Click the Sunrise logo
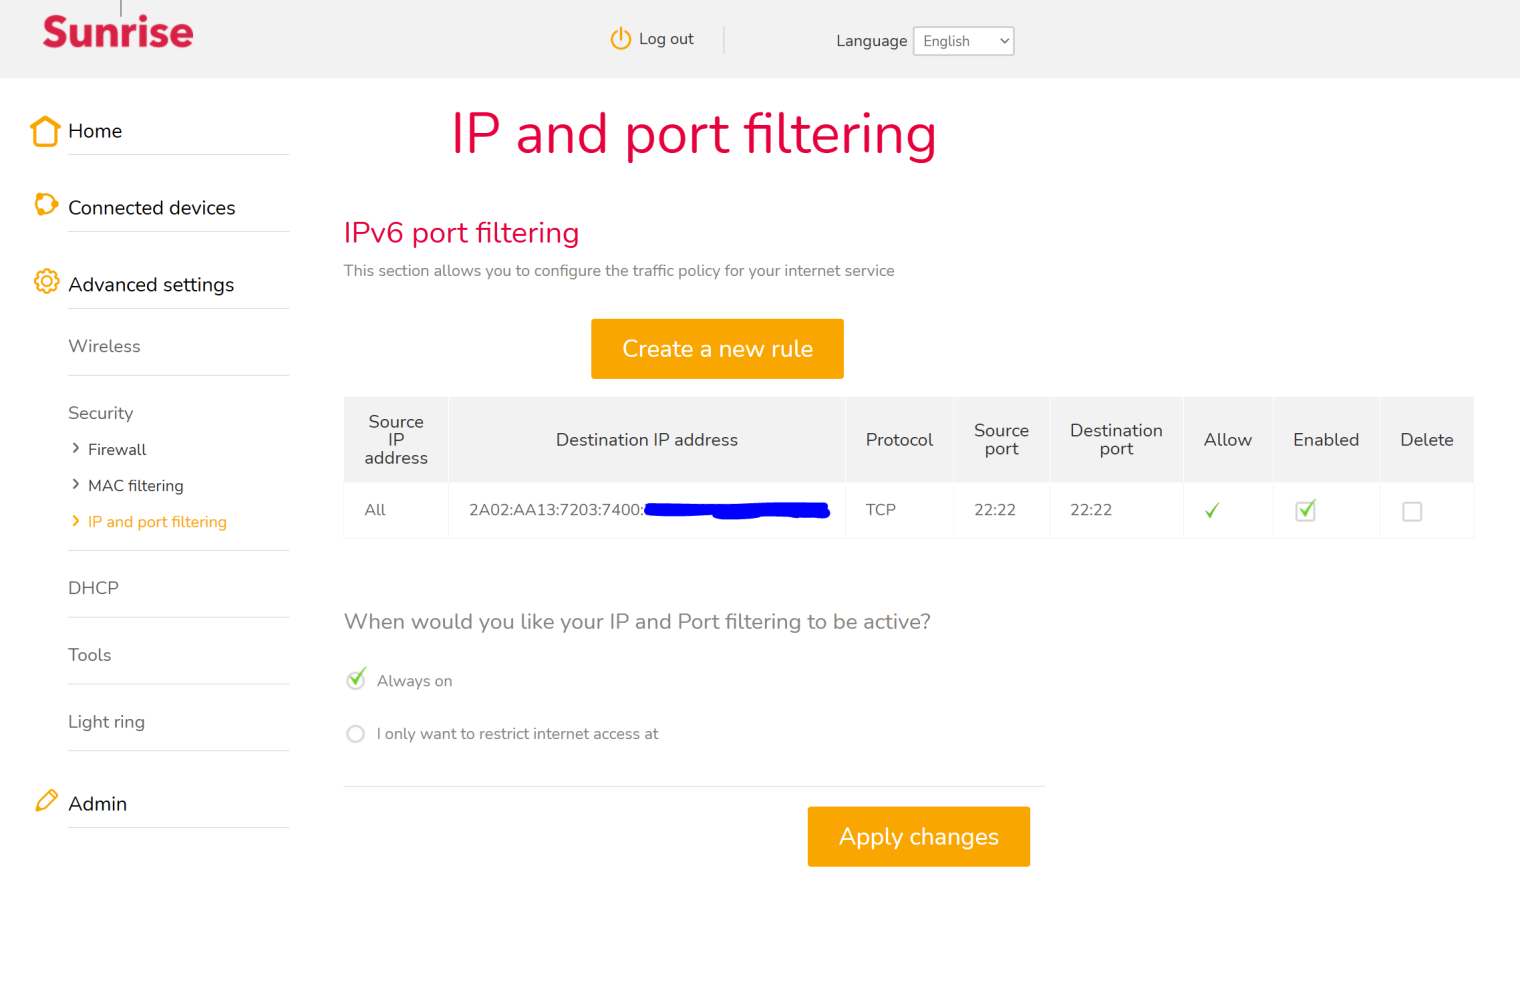The image size is (1520, 981). (x=118, y=32)
